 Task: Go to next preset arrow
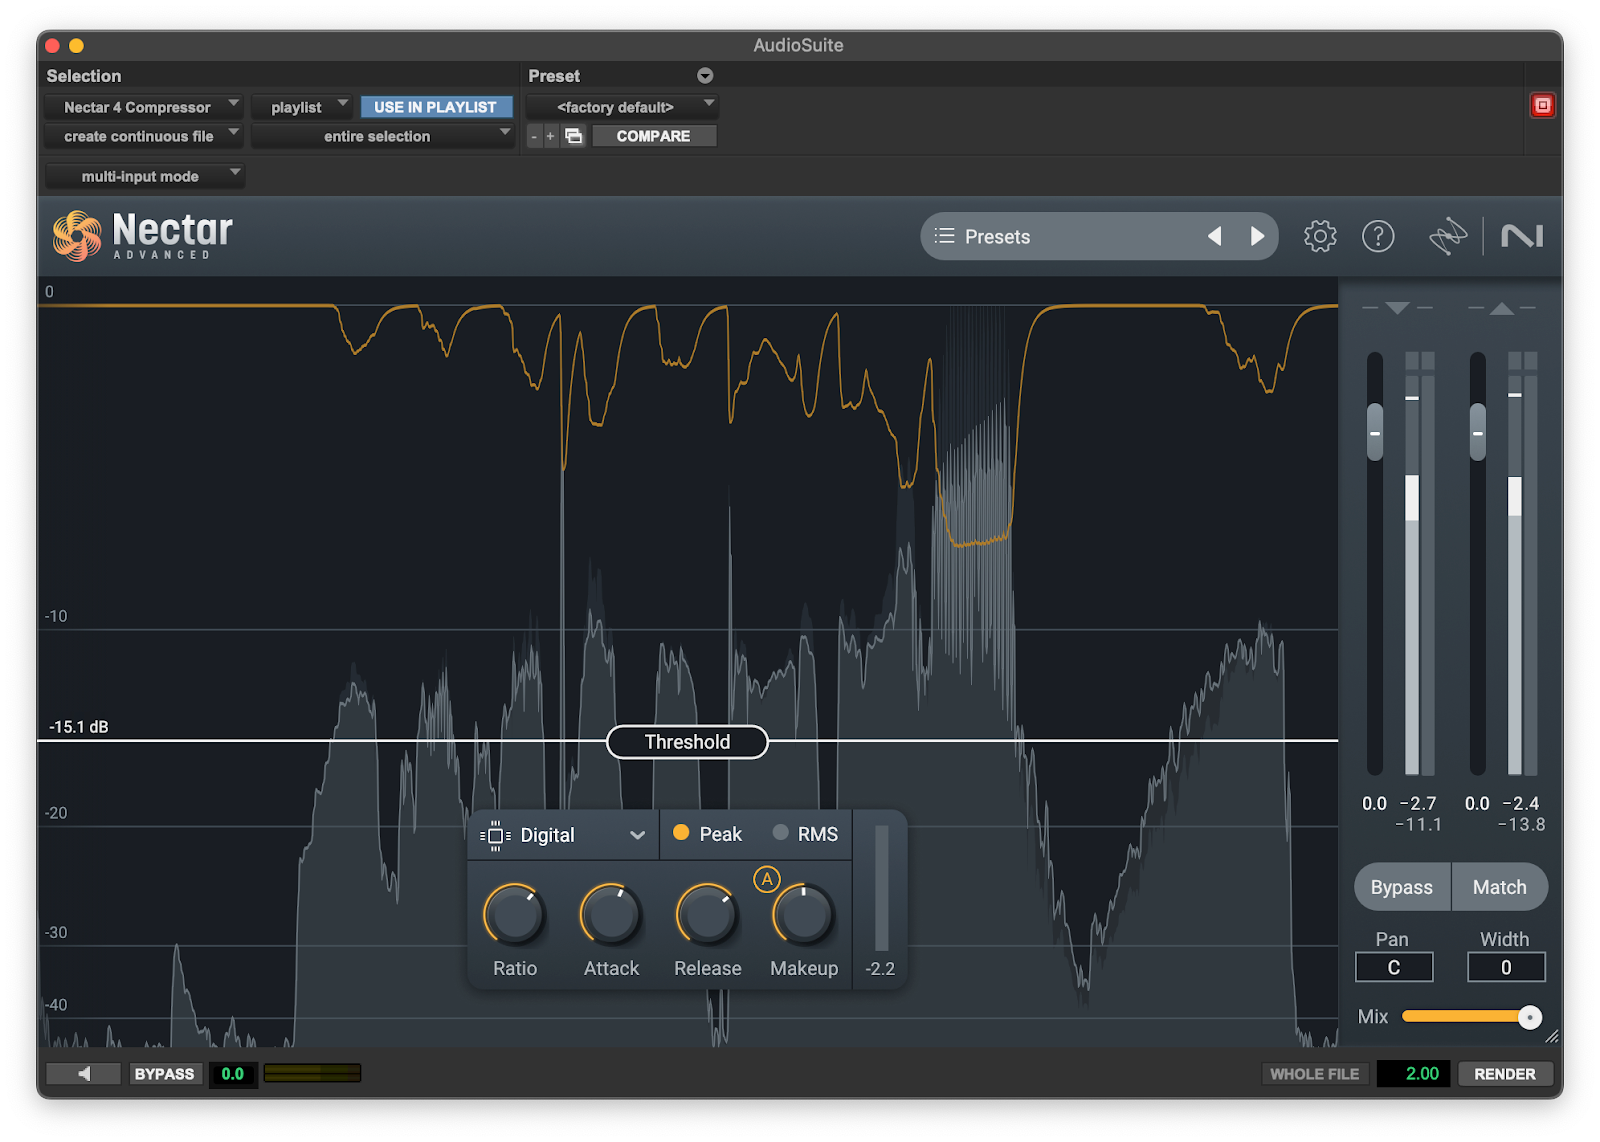pos(1257,236)
